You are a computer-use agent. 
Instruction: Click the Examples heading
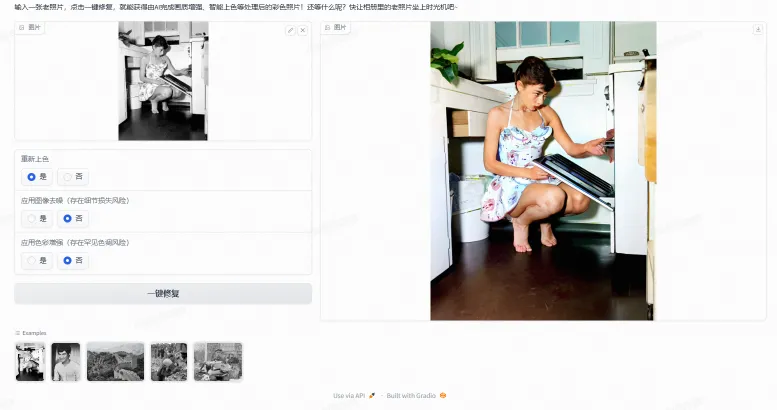31,333
